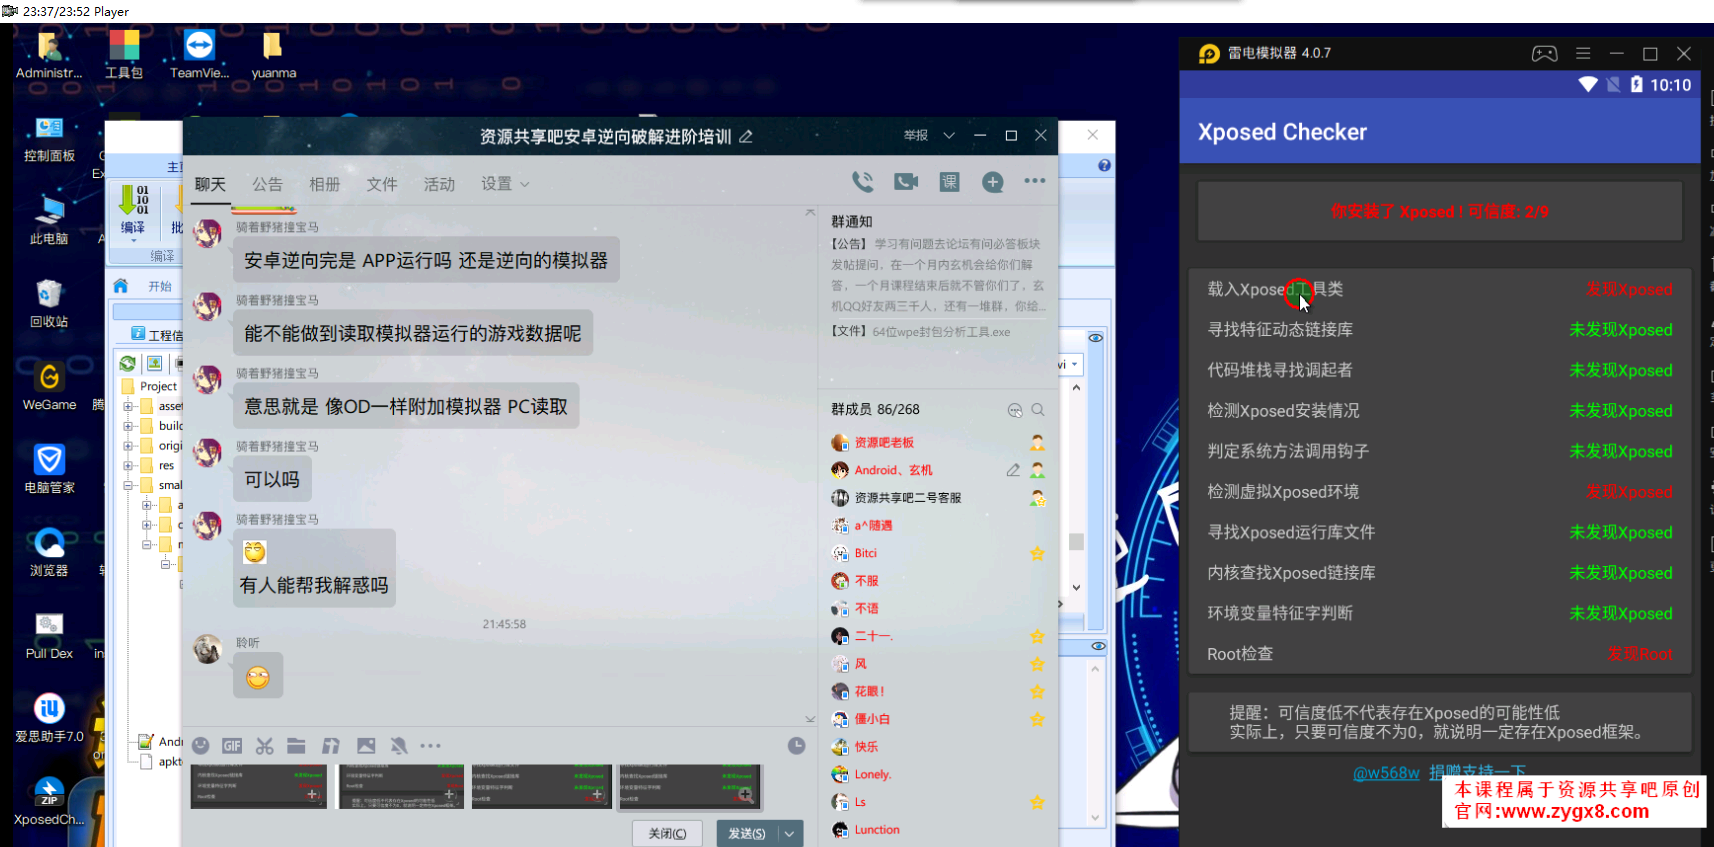The width and height of the screenshot is (1714, 847).
Task: Click the 检测虚拟Xposed环境 row
Action: pyautogui.click(x=1440, y=492)
